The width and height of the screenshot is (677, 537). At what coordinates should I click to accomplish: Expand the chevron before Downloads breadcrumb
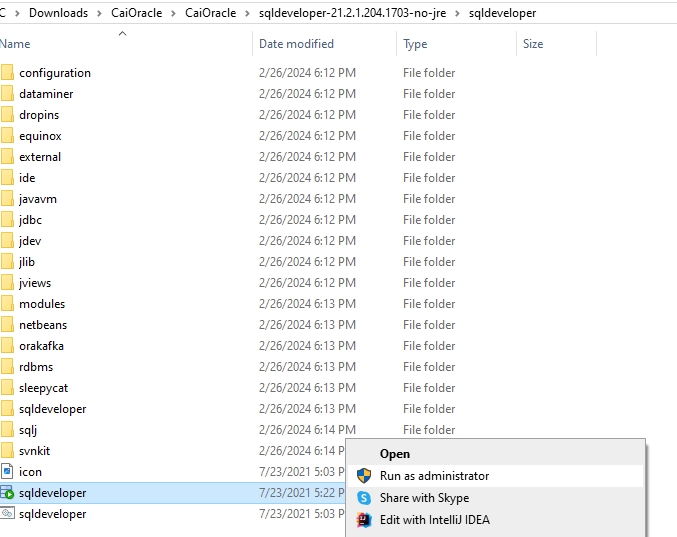coord(17,13)
